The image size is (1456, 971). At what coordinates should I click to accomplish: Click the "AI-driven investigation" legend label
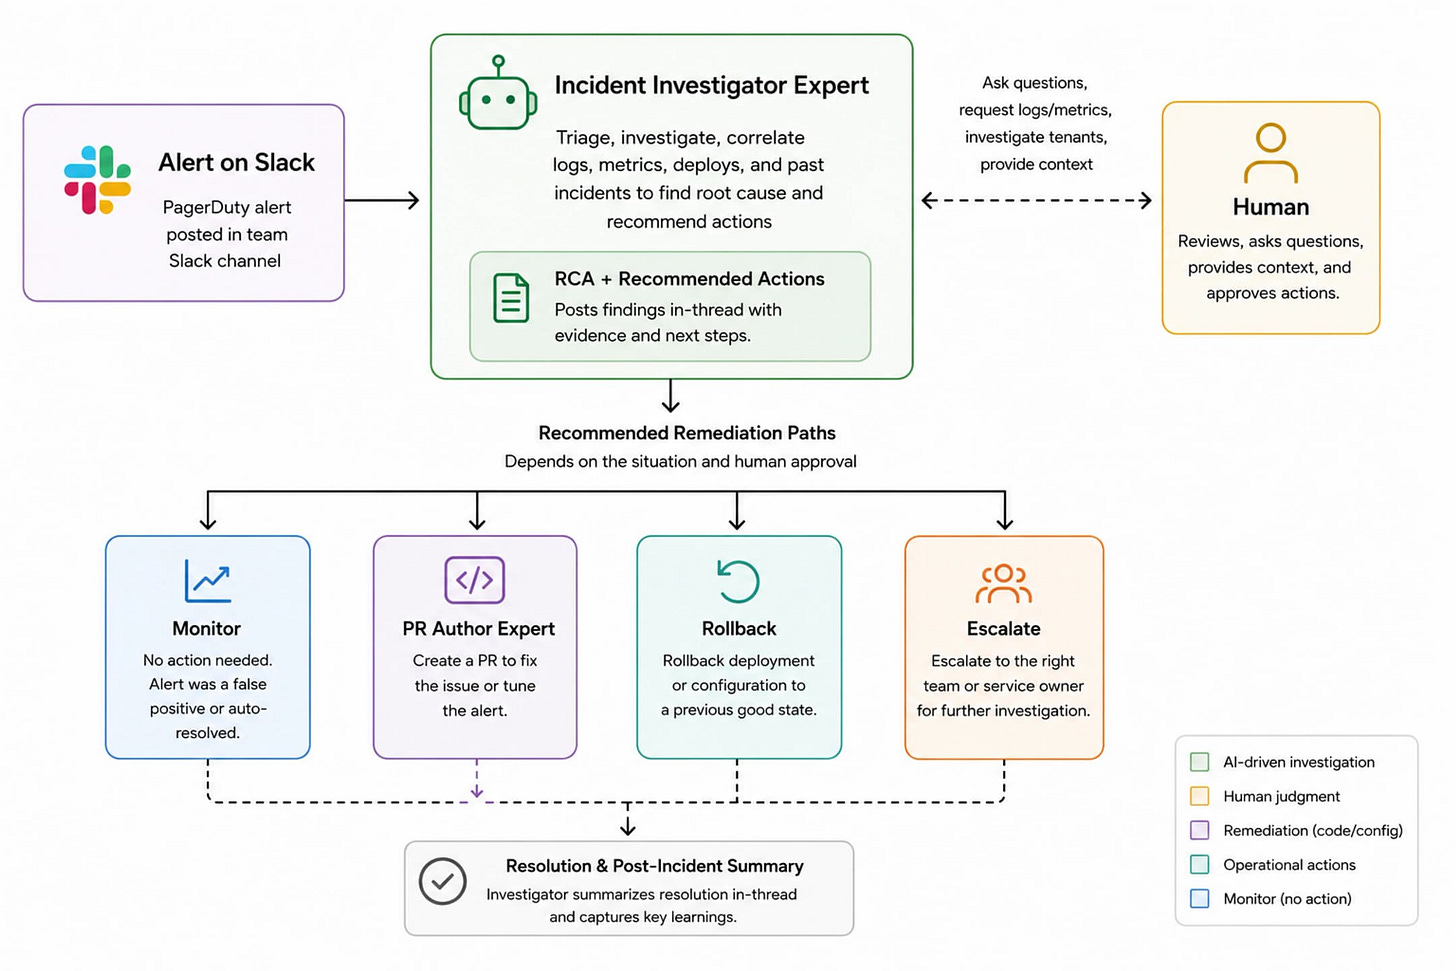[1298, 762]
